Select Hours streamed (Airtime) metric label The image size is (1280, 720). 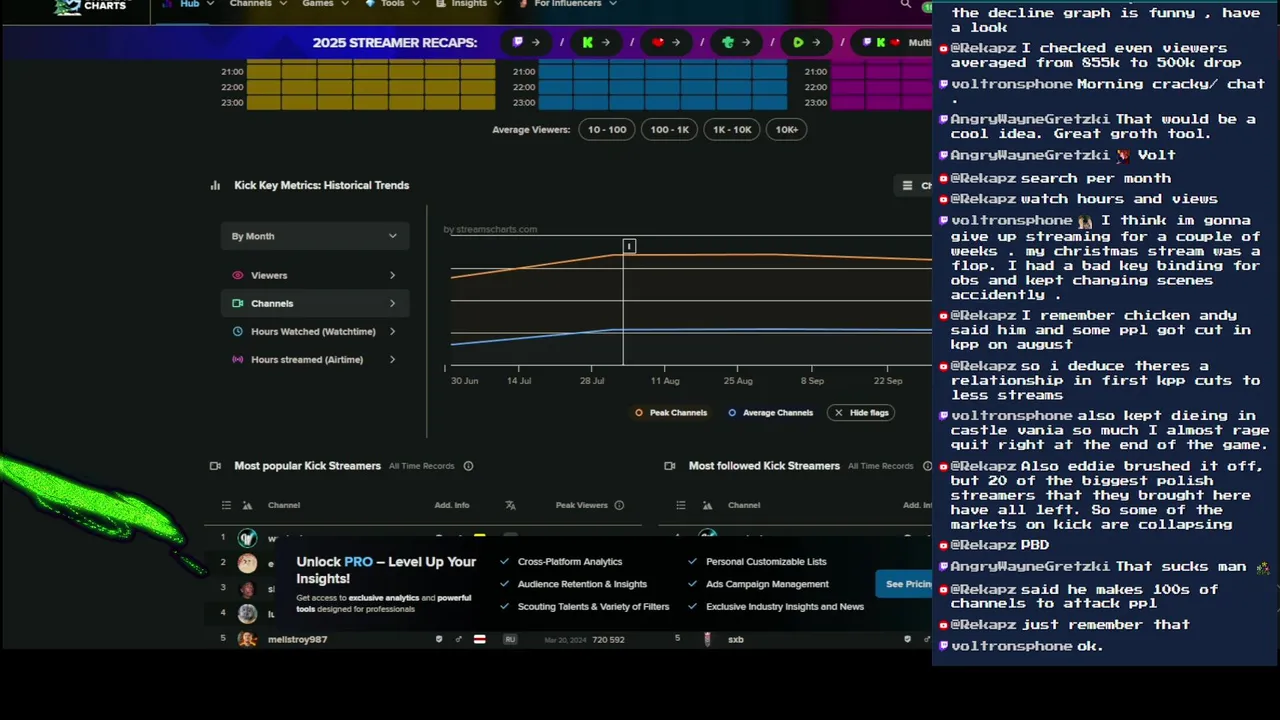(x=307, y=359)
